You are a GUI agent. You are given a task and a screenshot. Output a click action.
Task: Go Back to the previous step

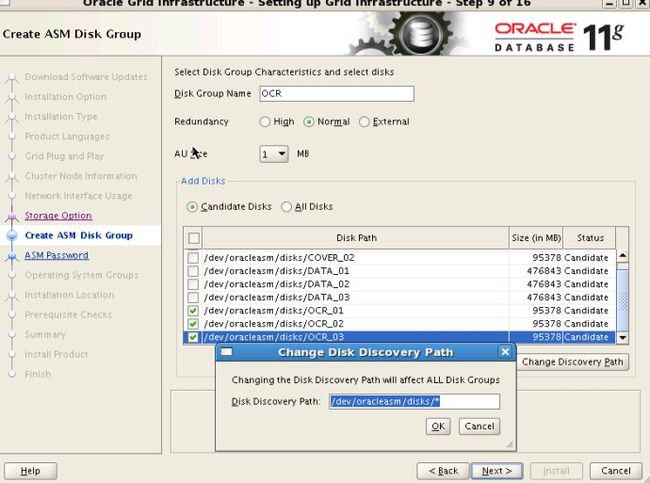443,471
